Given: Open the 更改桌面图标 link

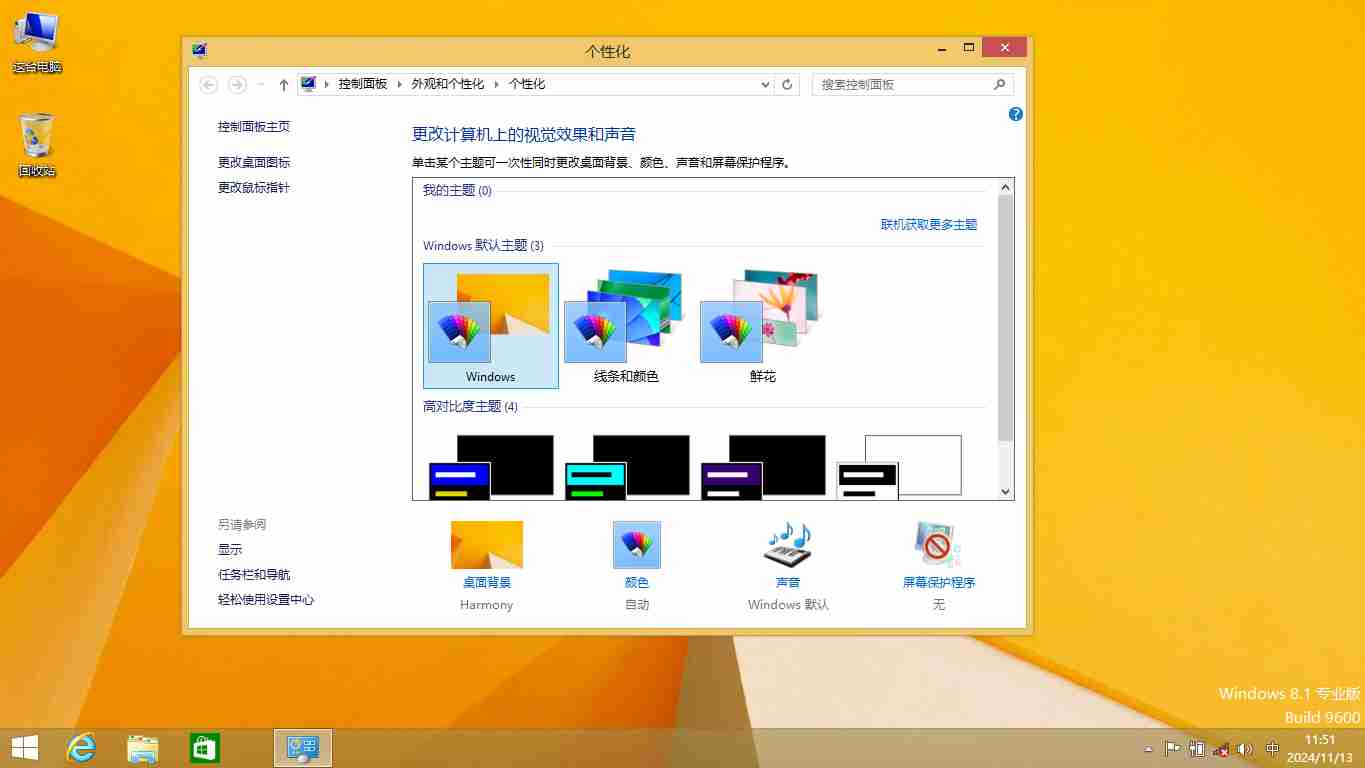Looking at the screenshot, I should [254, 162].
